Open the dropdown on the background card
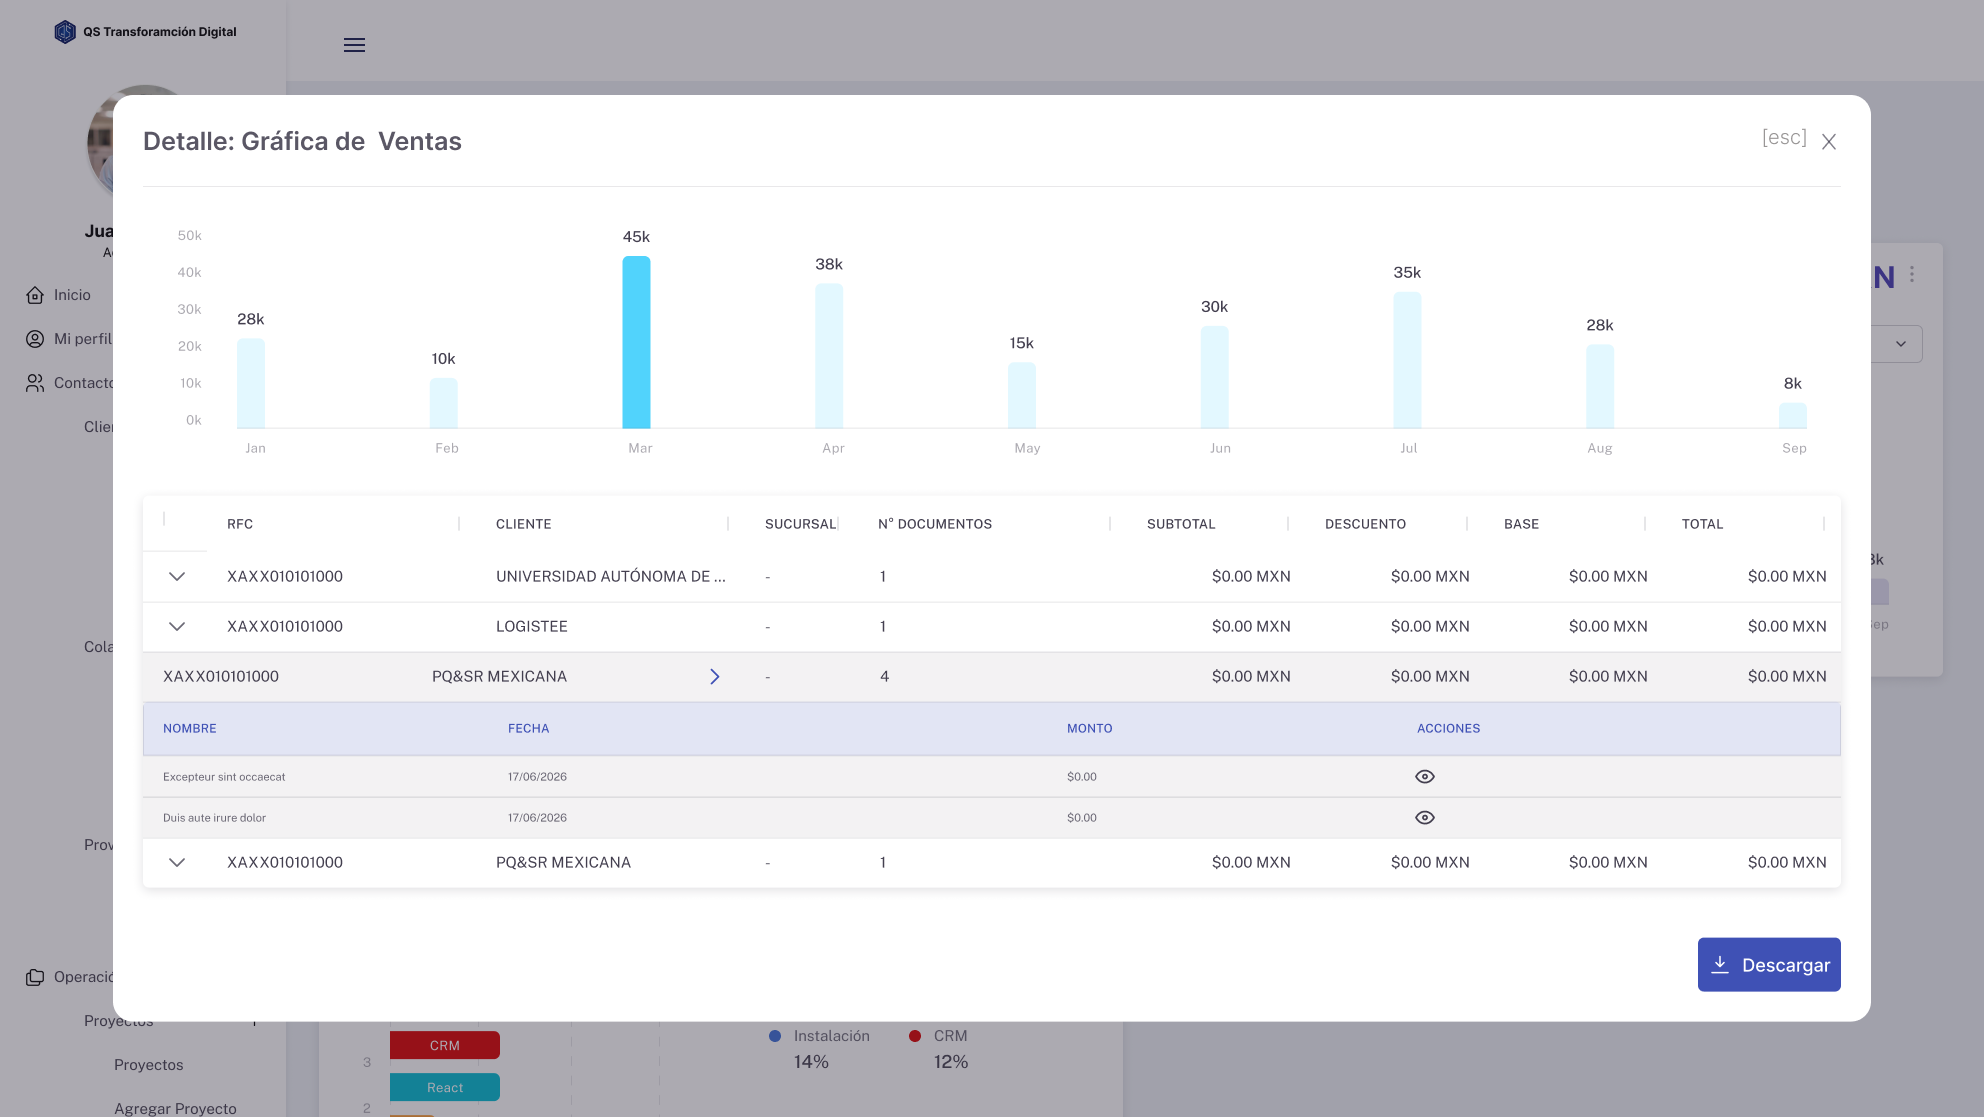Image resolution: width=1984 pixels, height=1117 pixels. coord(1897,344)
